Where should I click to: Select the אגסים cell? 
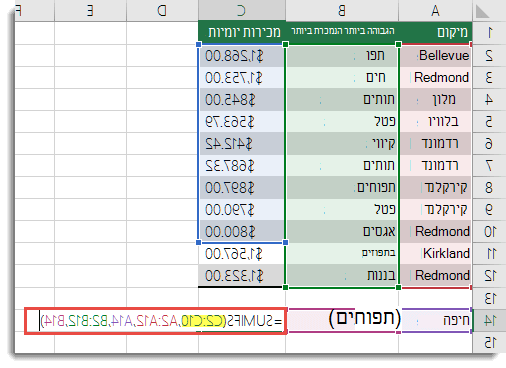pos(342,231)
